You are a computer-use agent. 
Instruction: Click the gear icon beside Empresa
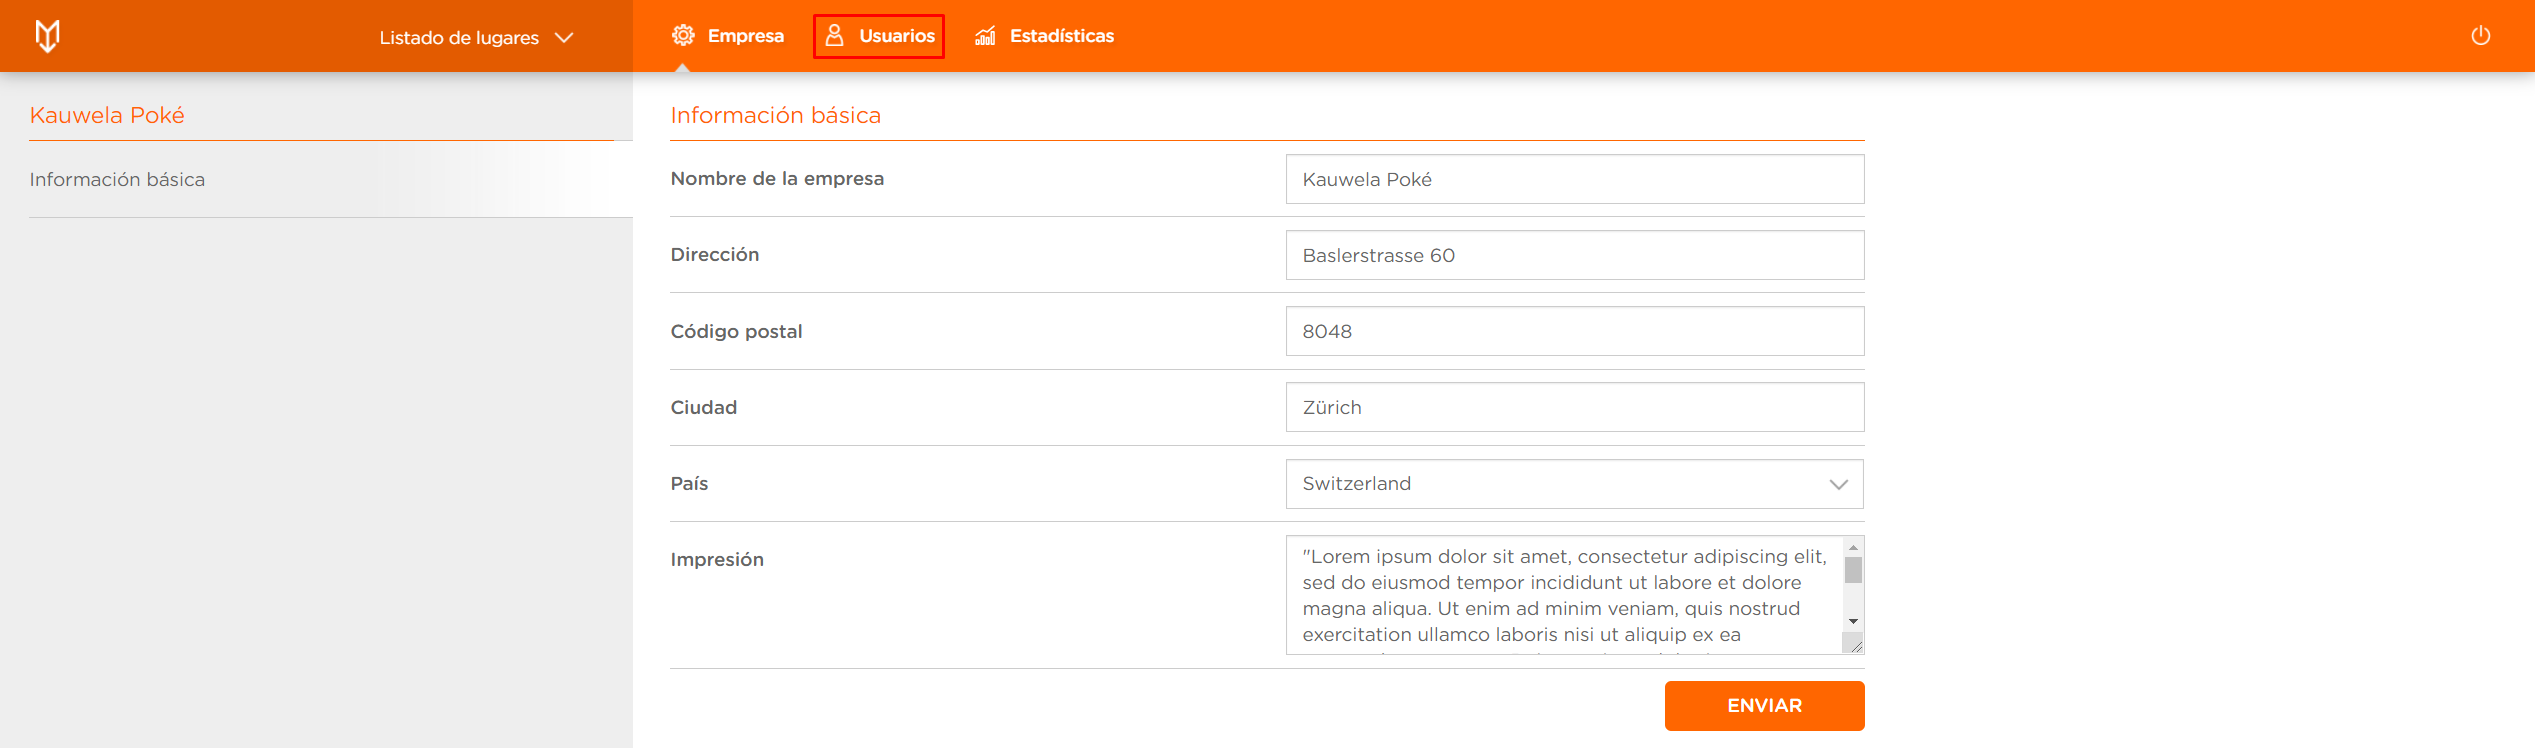pos(683,36)
